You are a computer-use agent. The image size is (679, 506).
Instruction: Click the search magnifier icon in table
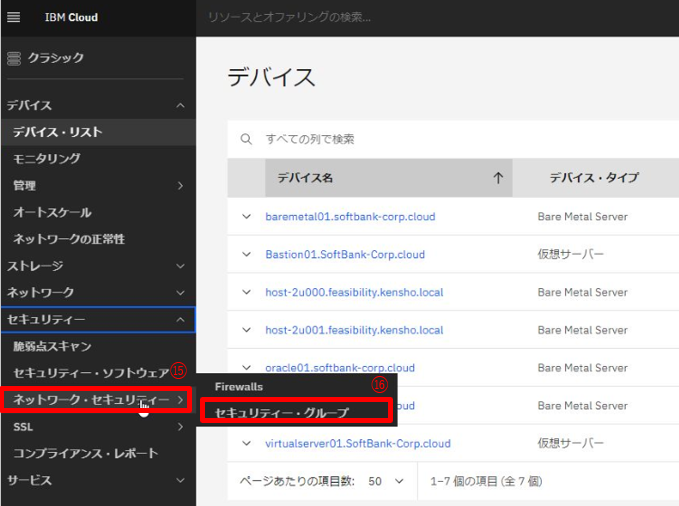point(246,140)
